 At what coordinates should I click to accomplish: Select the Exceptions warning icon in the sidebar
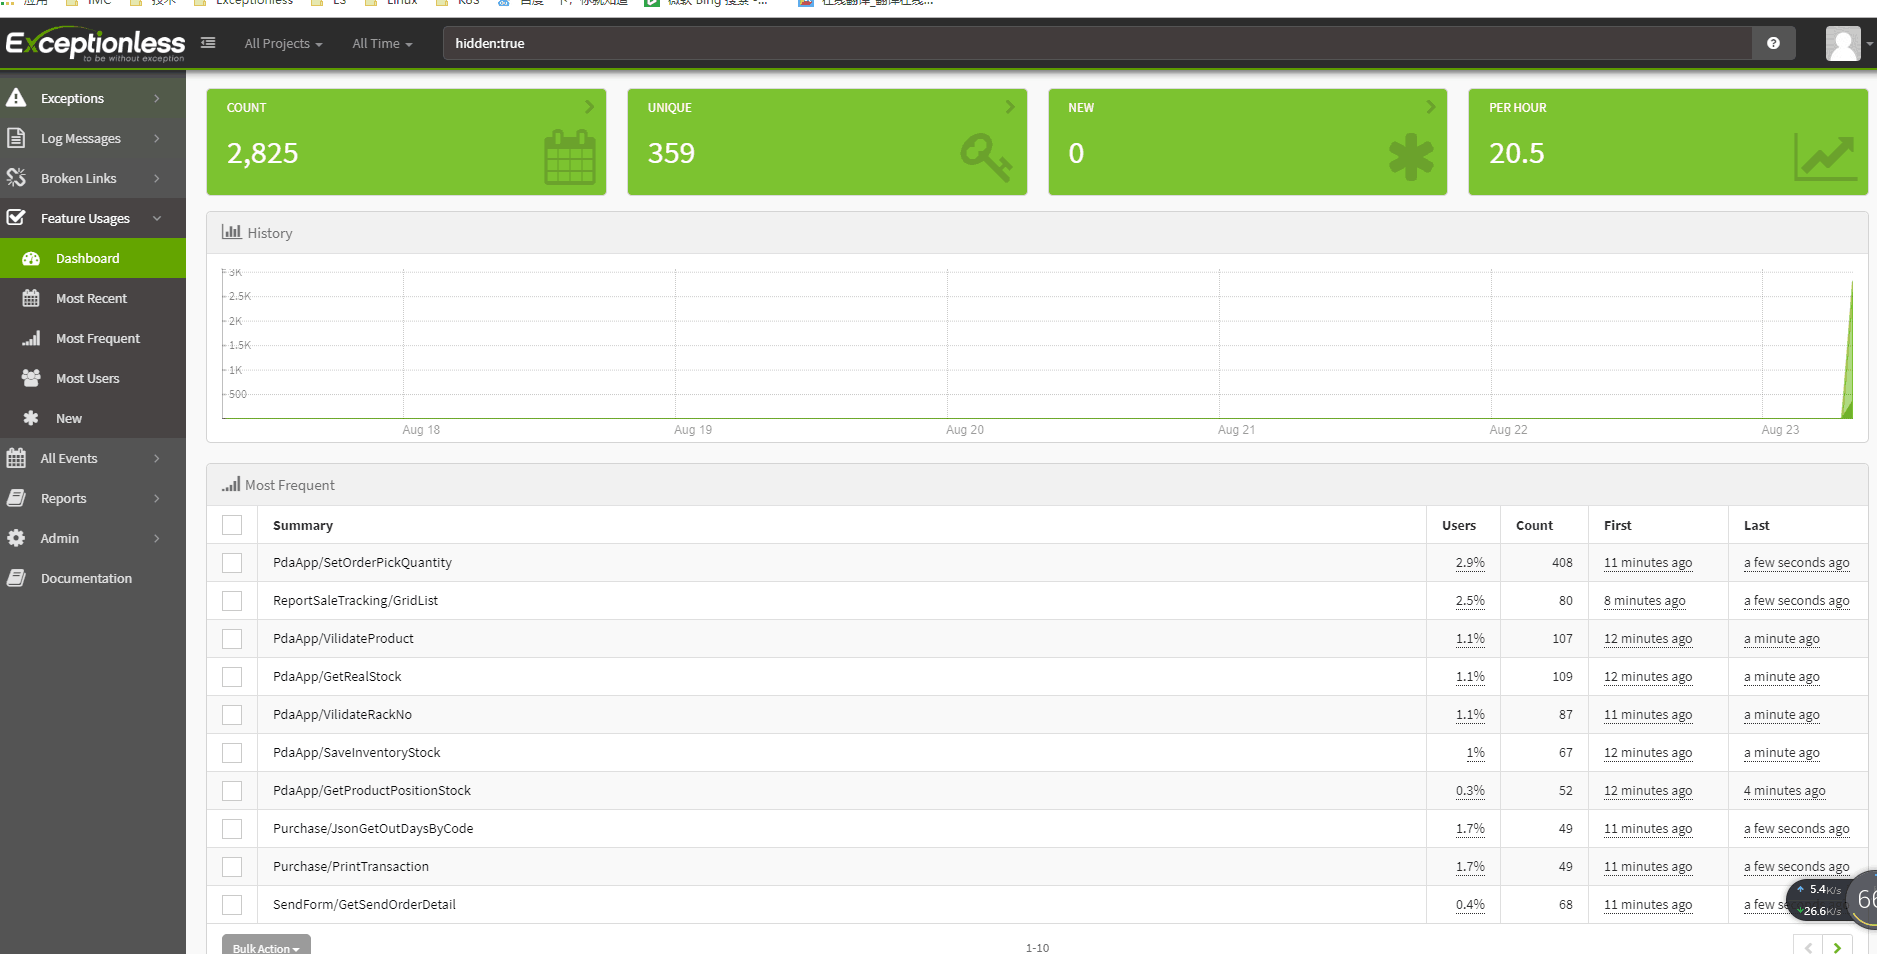[17, 97]
